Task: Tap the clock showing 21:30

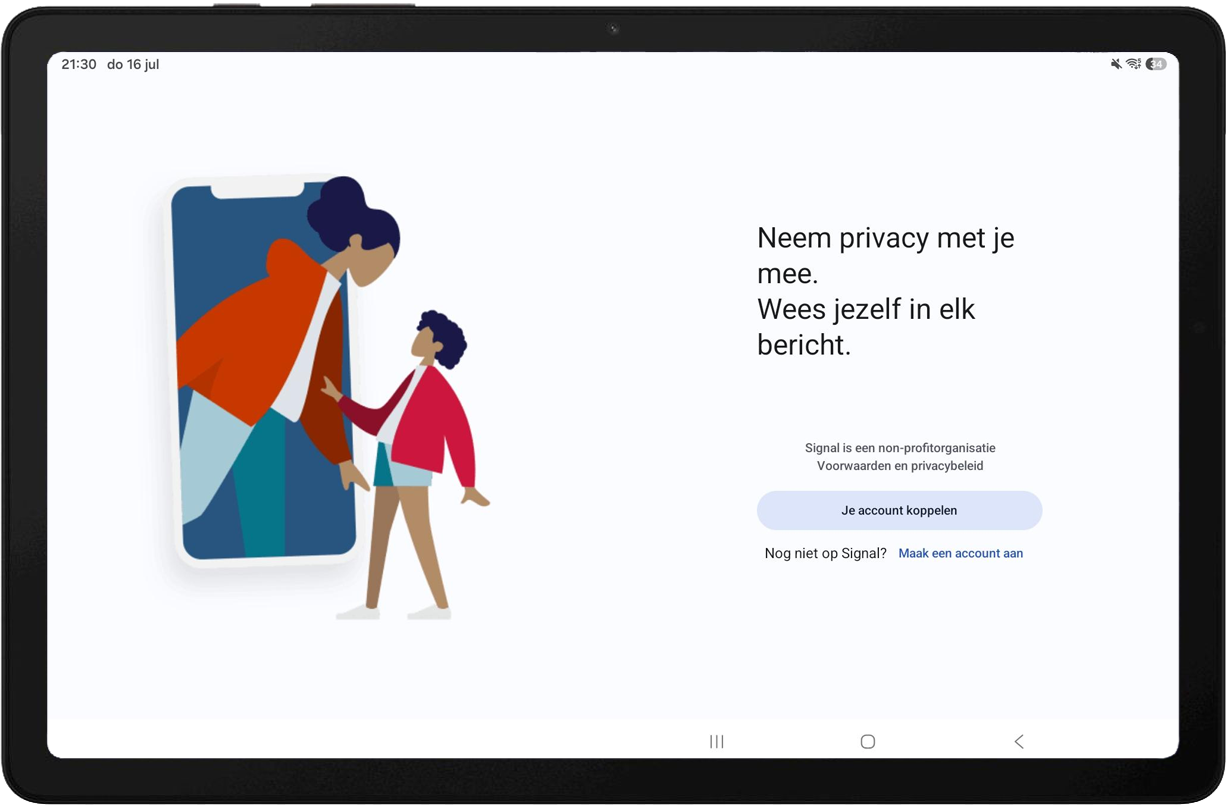Action: [79, 64]
